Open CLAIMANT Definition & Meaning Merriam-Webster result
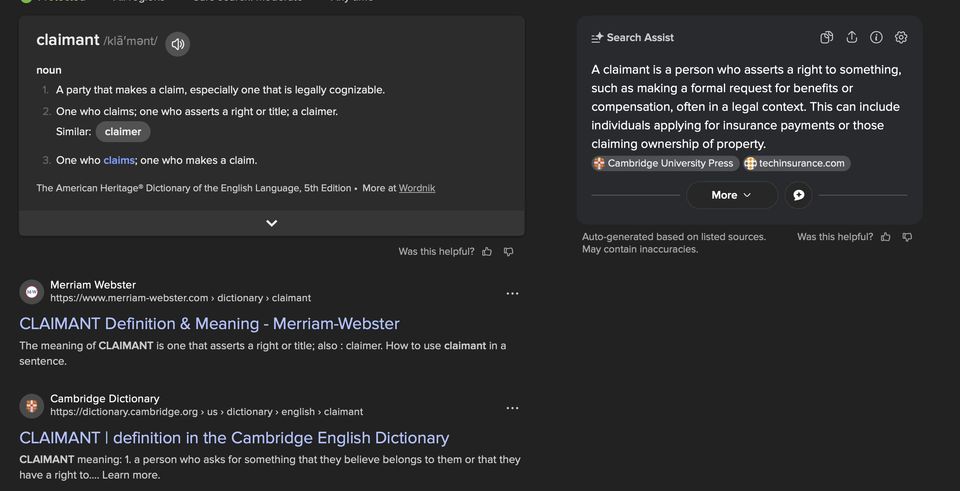The width and height of the screenshot is (960, 491). (209, 324)
